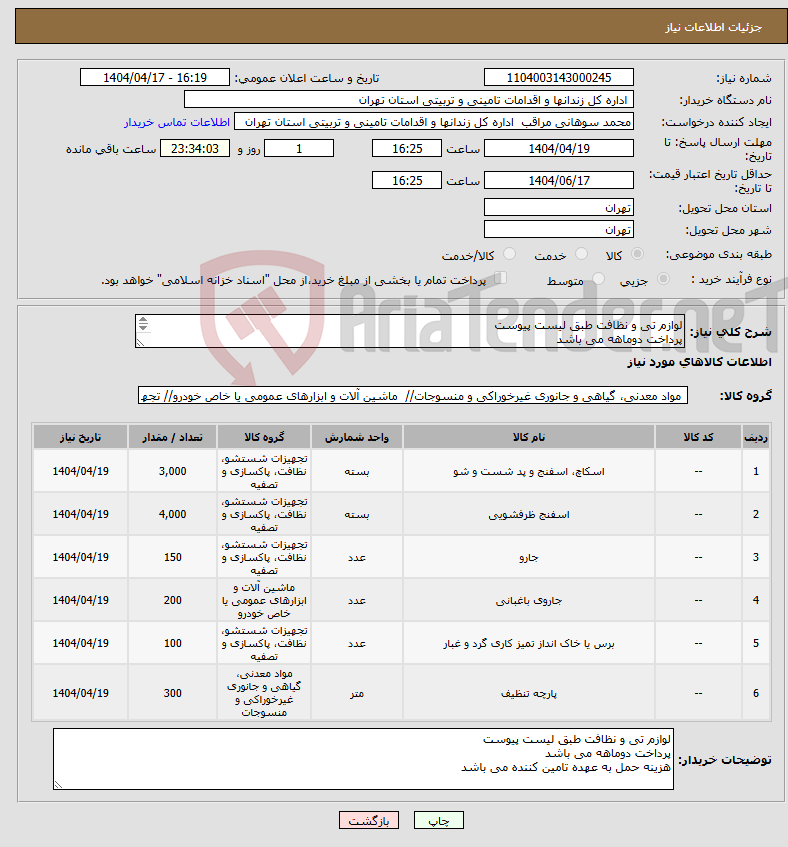Click the delivery city field تهران
The image size is (788, 847).
558,230
